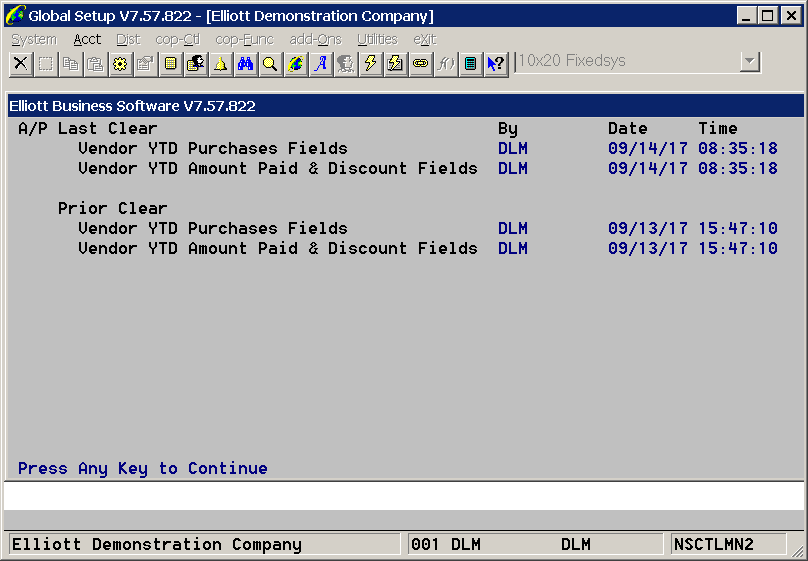The height and width of the screenshot is (561, 808).
Task: Click the Date column header
Action: 628,128
